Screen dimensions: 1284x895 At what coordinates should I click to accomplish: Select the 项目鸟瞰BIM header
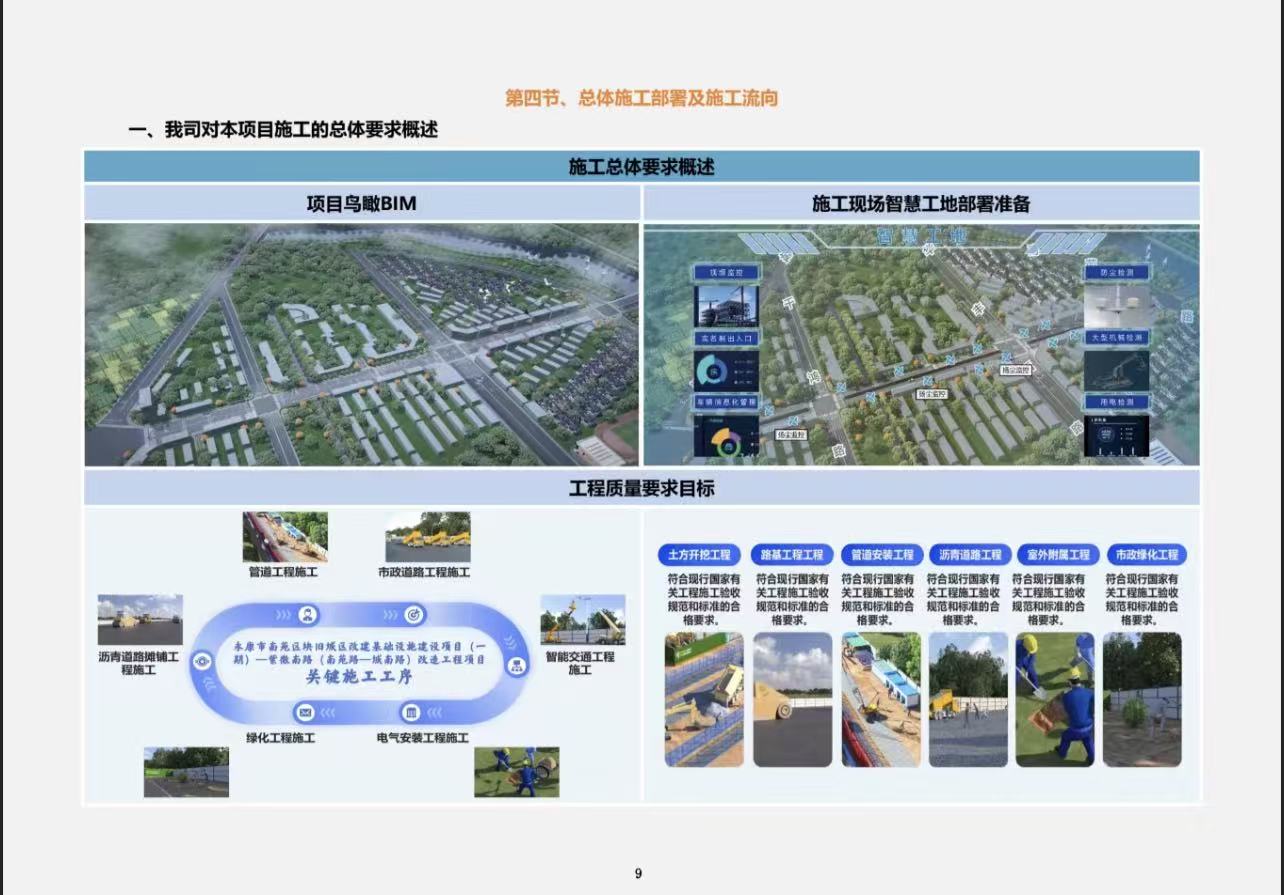click(x=361, y=204)
